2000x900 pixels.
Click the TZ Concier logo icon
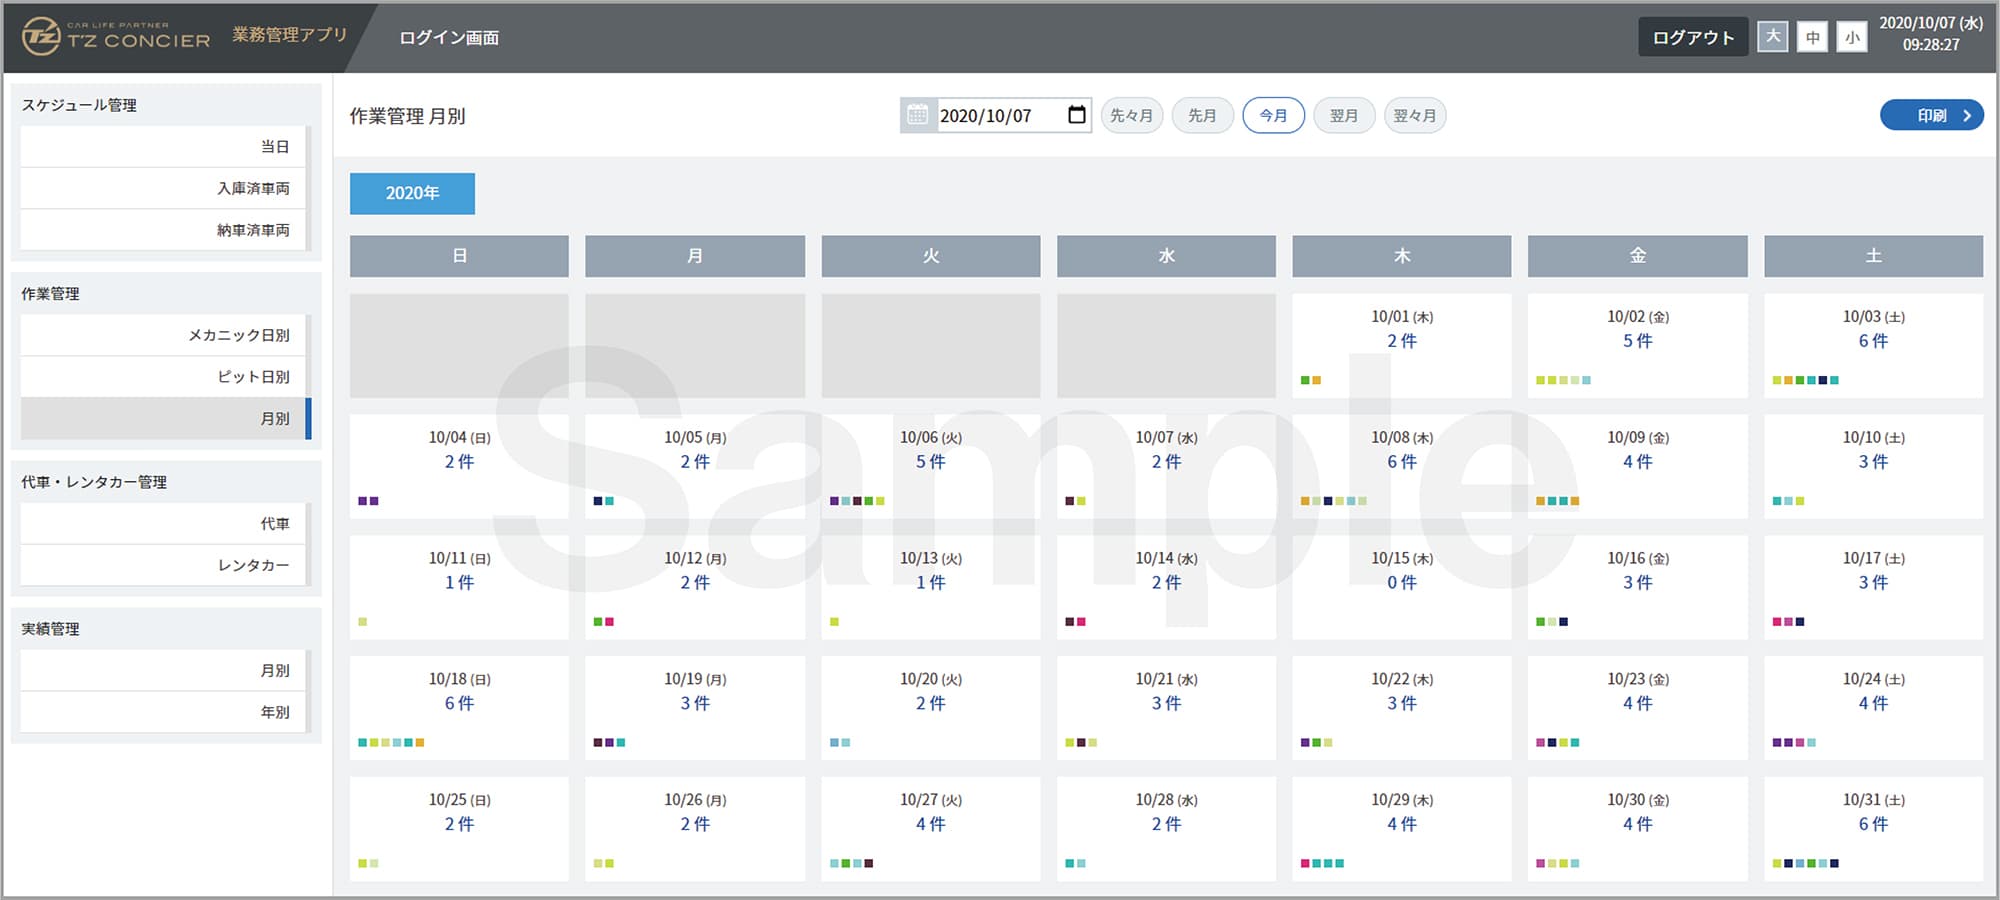coord(41,37)
